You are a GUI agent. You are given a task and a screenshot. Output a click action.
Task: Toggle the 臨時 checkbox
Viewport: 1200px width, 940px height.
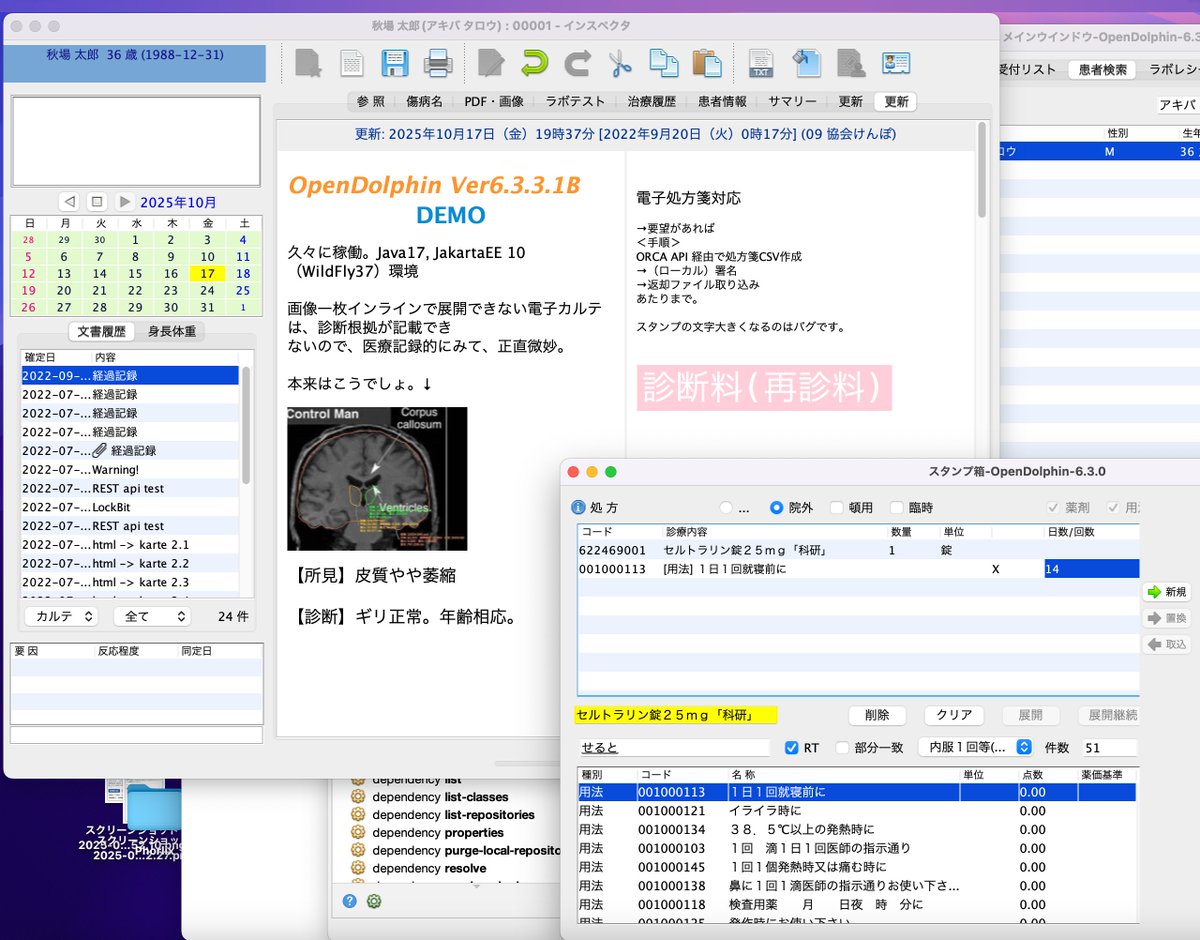tap(897, 508)
